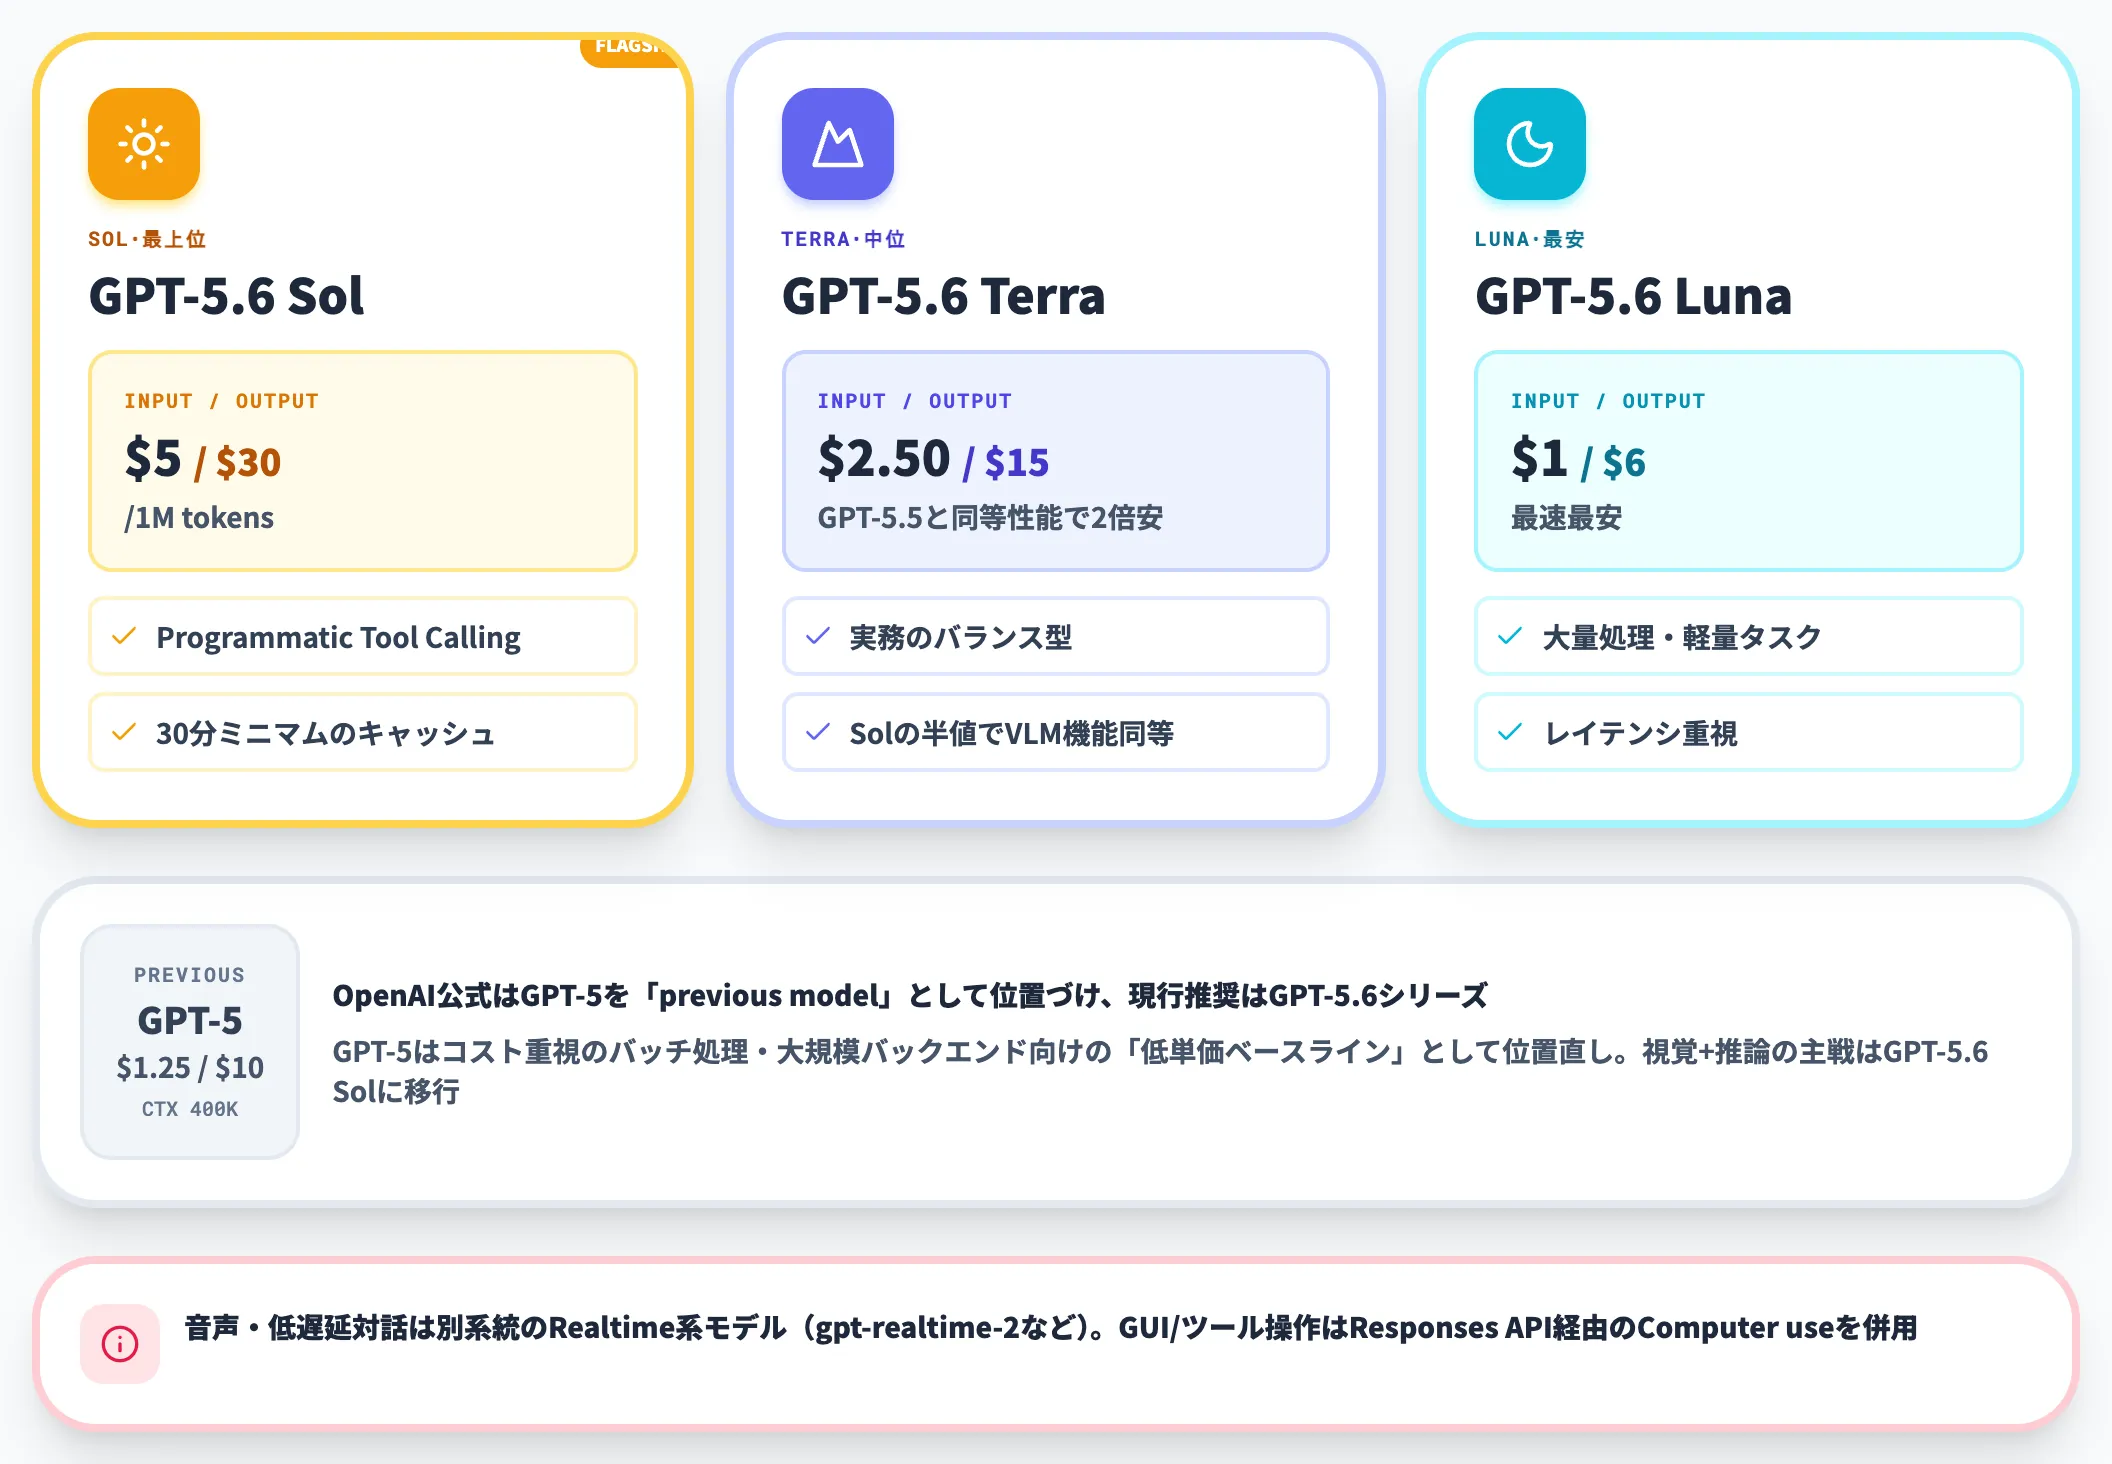Click the 最速最安 text
2112x1464 pixels.
[1566, 518]
